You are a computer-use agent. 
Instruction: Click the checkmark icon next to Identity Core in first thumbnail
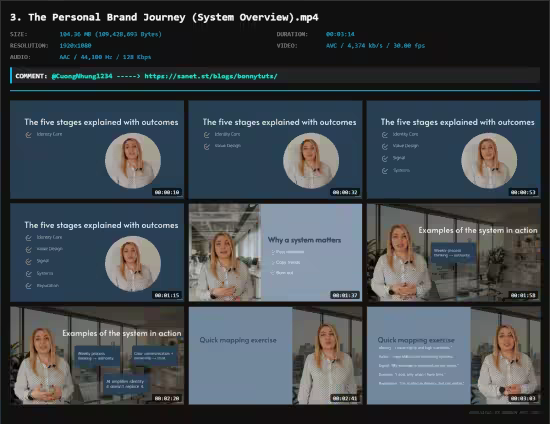[x=28, y=135]
